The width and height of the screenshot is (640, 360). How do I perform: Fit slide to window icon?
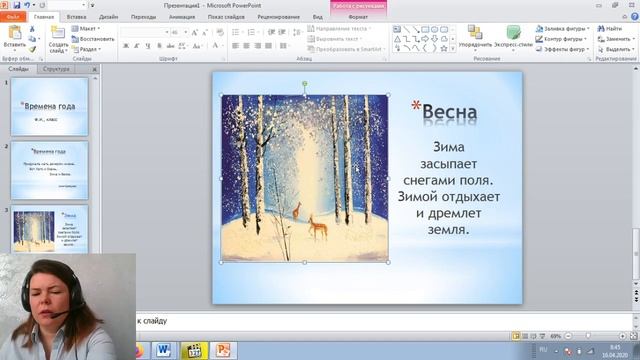coord(633,336)
